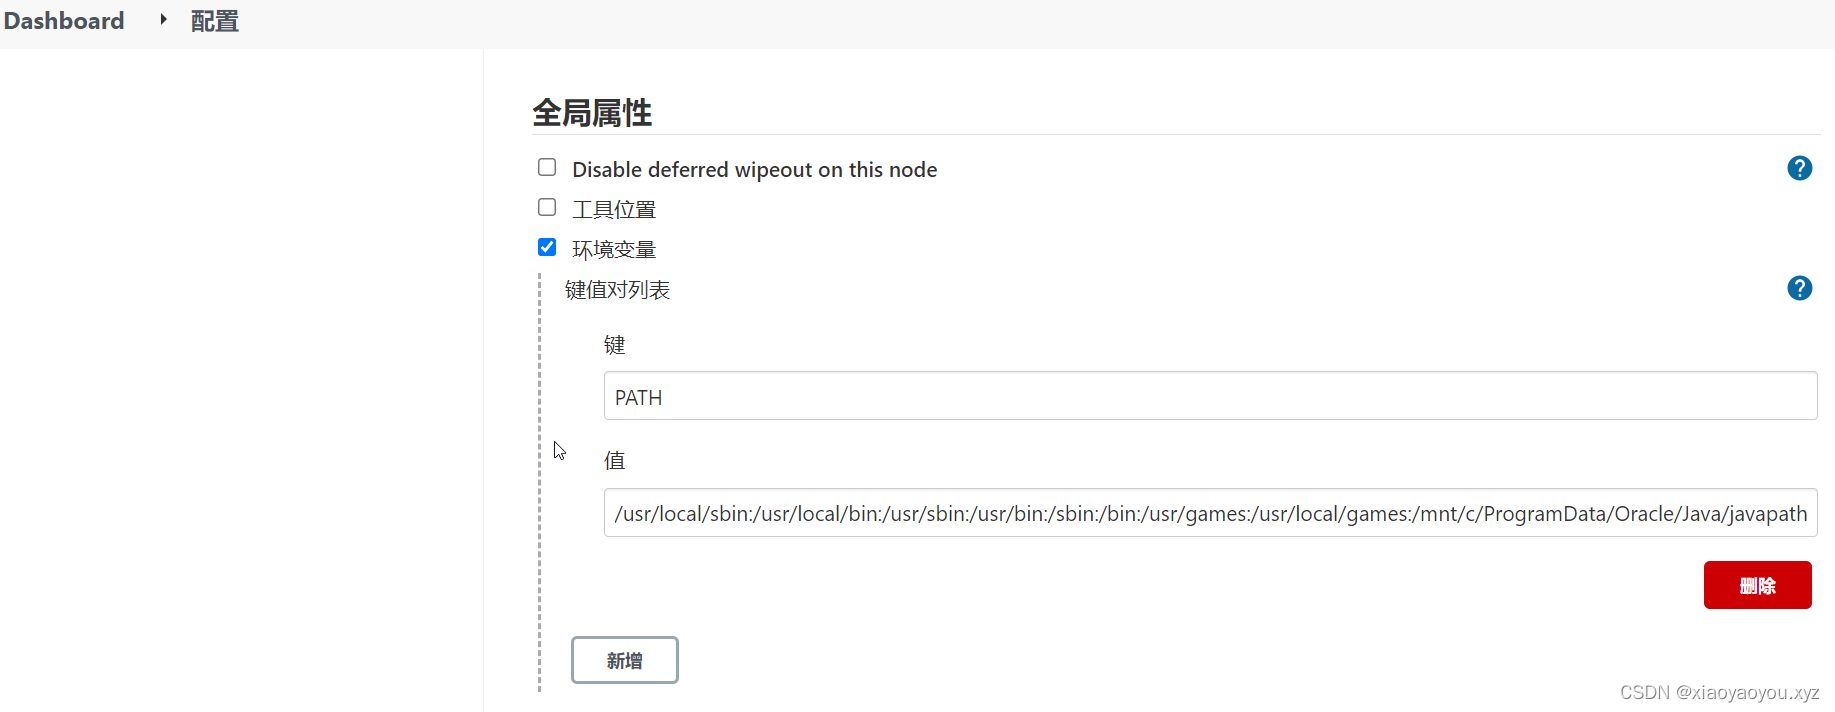
Task: Expand the arrow after Dashboard breadcrumb
Action: (163, 20)
